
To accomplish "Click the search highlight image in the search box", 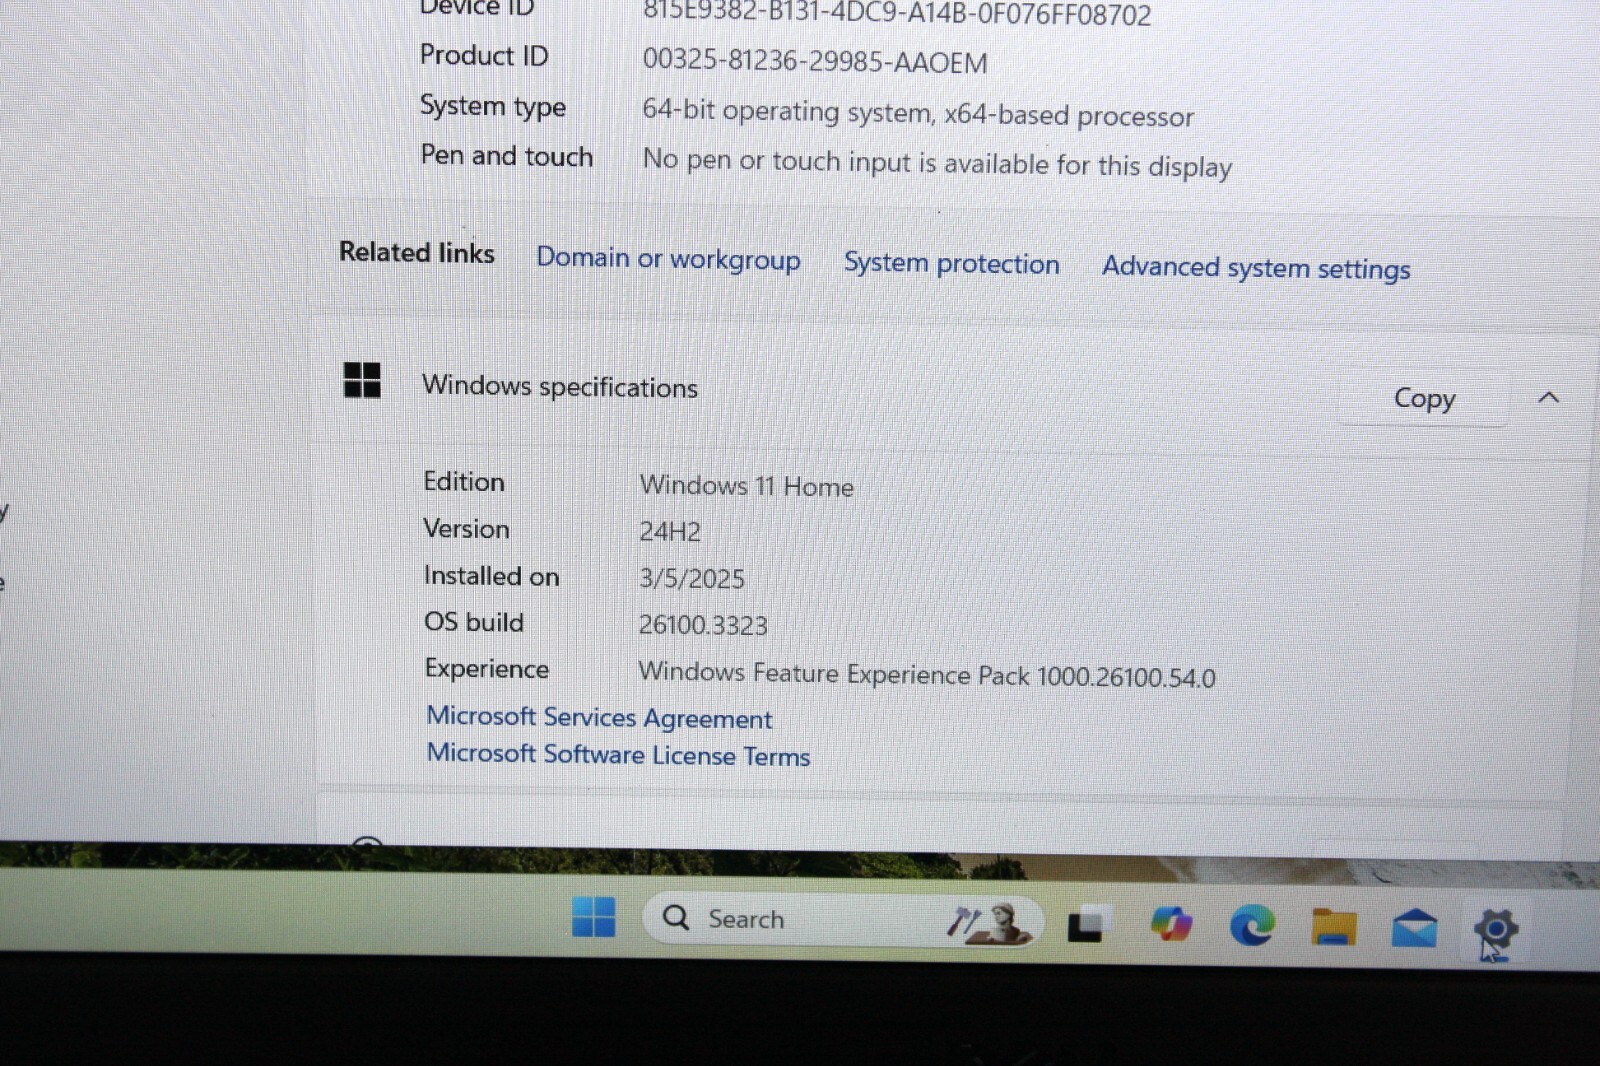I will (988, 922).
